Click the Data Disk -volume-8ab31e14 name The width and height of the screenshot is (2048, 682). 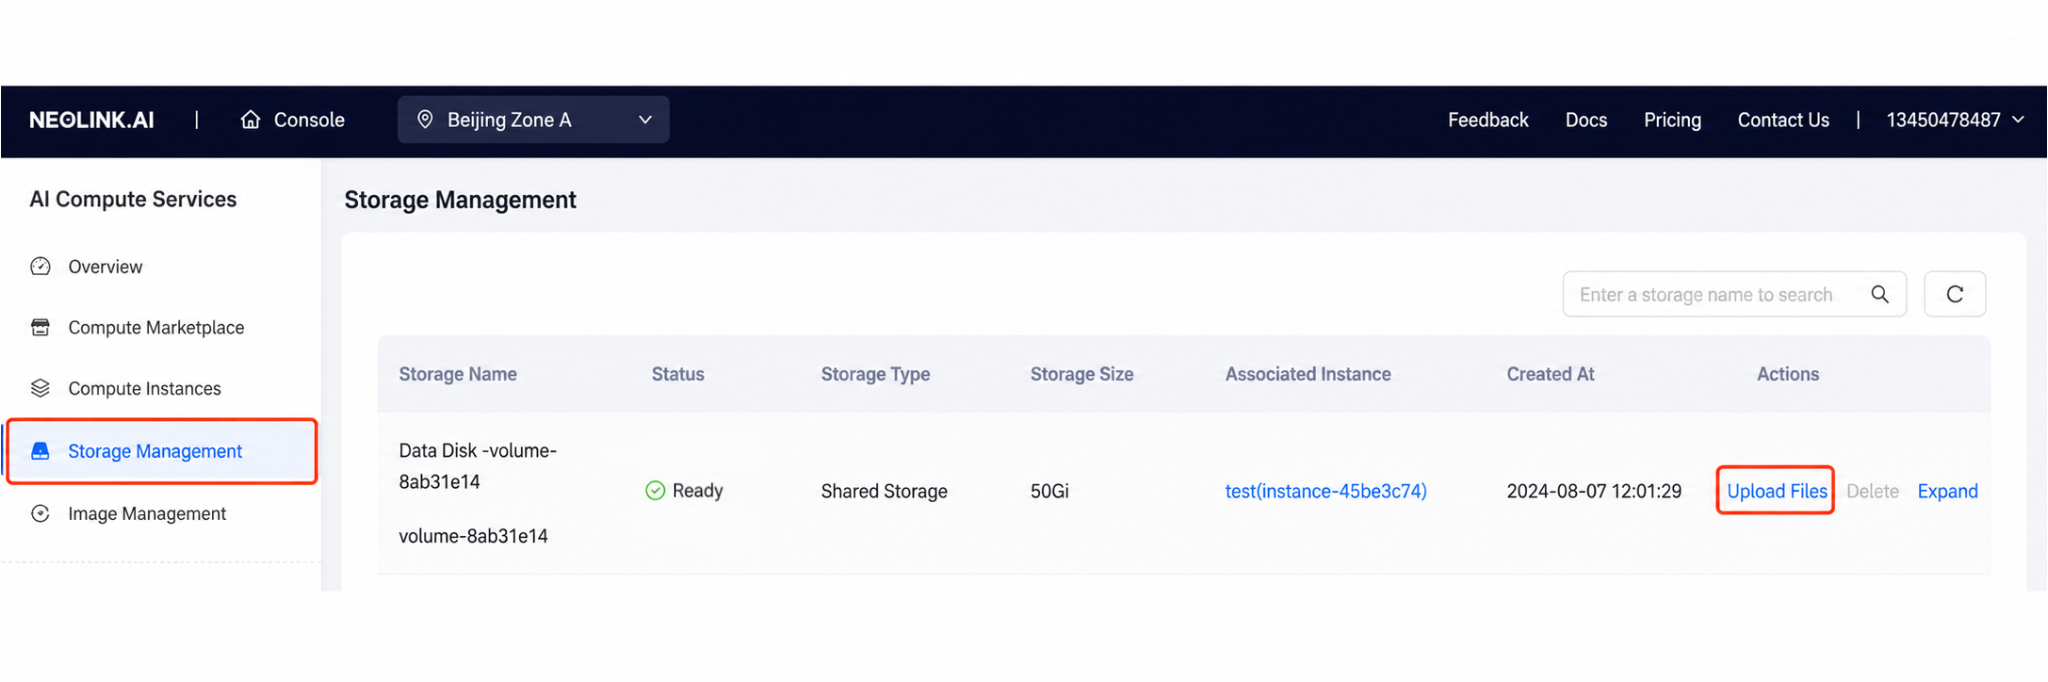(478, 466)
